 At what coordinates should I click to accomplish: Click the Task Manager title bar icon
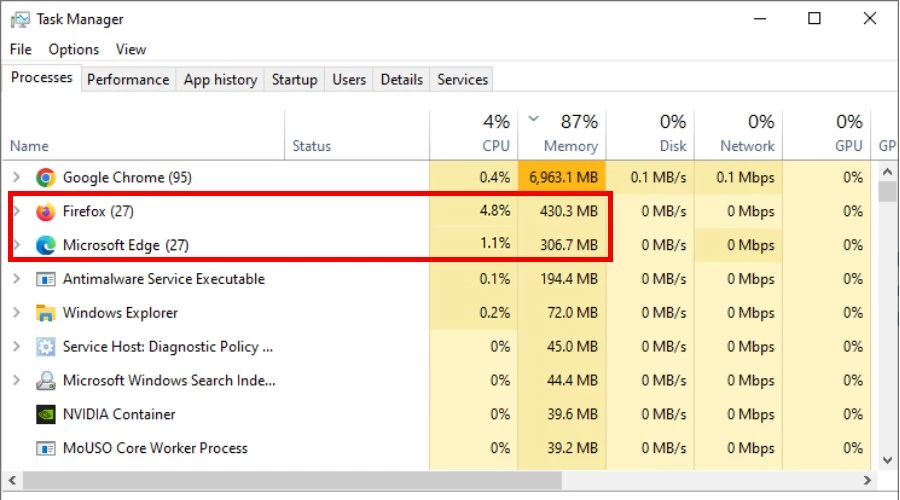pos(18,18)
